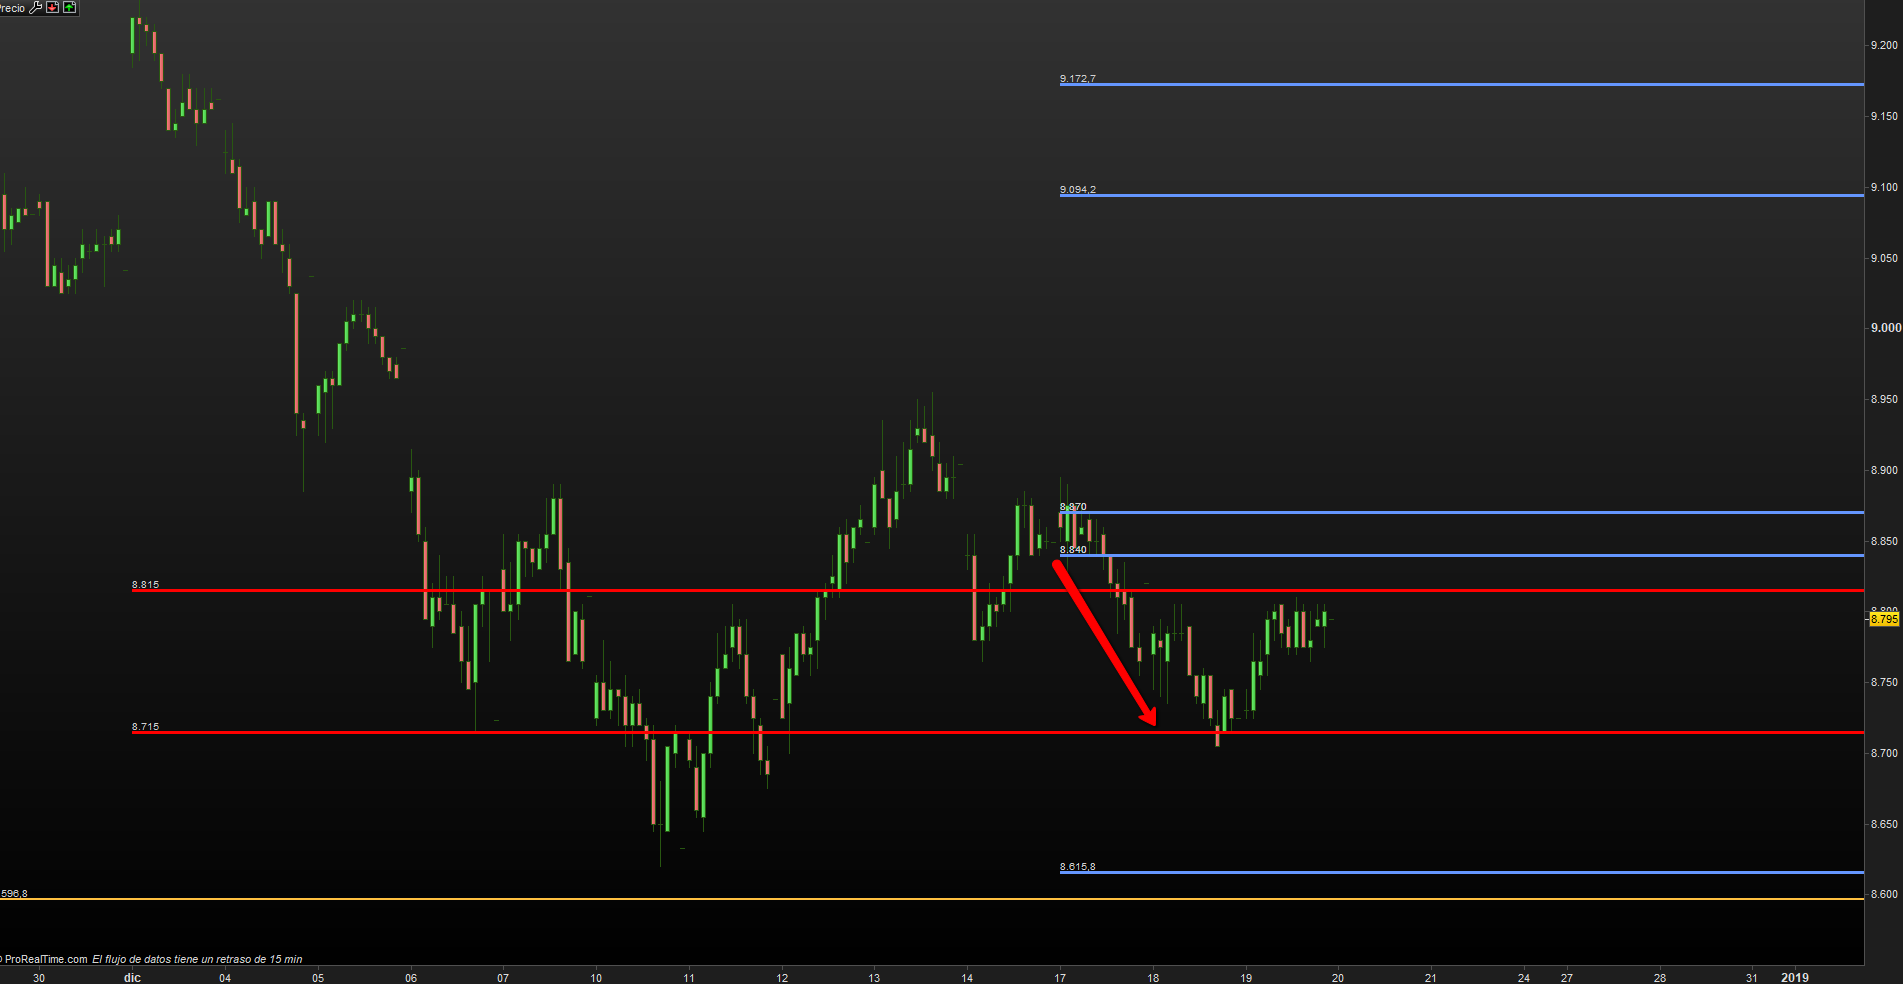The width and height of the screenshot is (1903, 984).
Task: Click date 17 on the time axis
Action: click(x=1059, y=977)
